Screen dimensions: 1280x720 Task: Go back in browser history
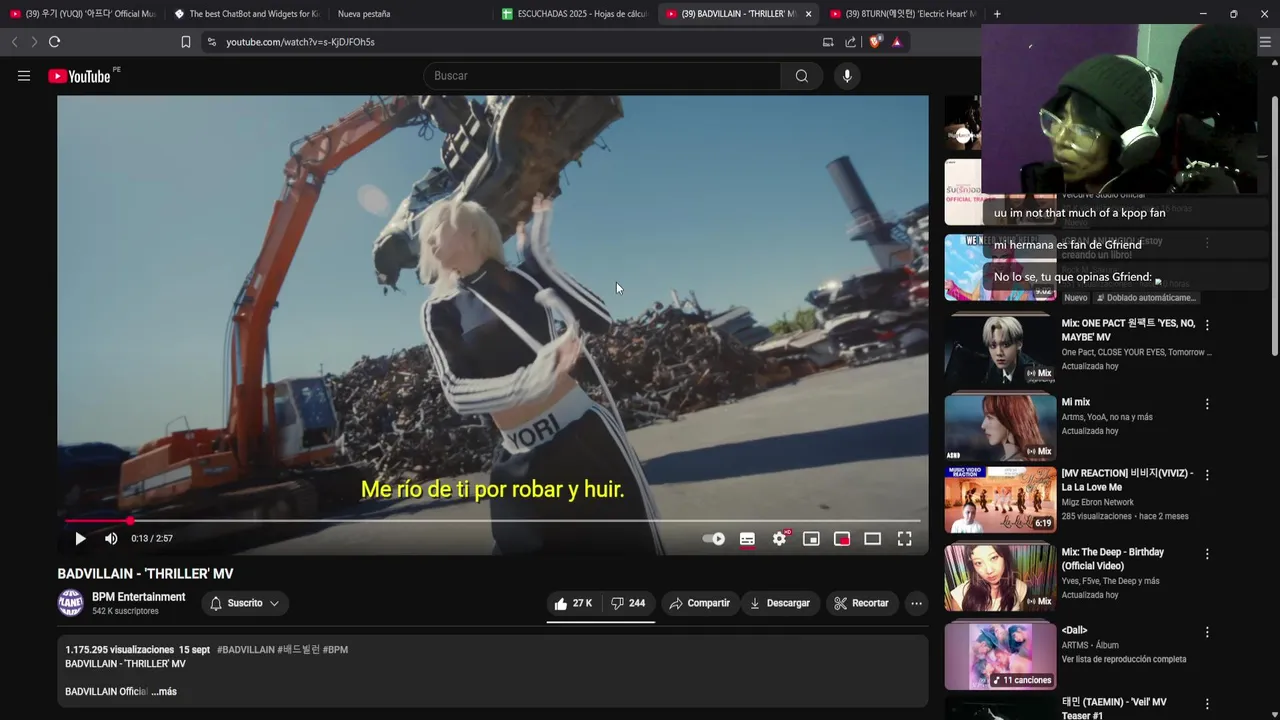(x=14, y=42)
